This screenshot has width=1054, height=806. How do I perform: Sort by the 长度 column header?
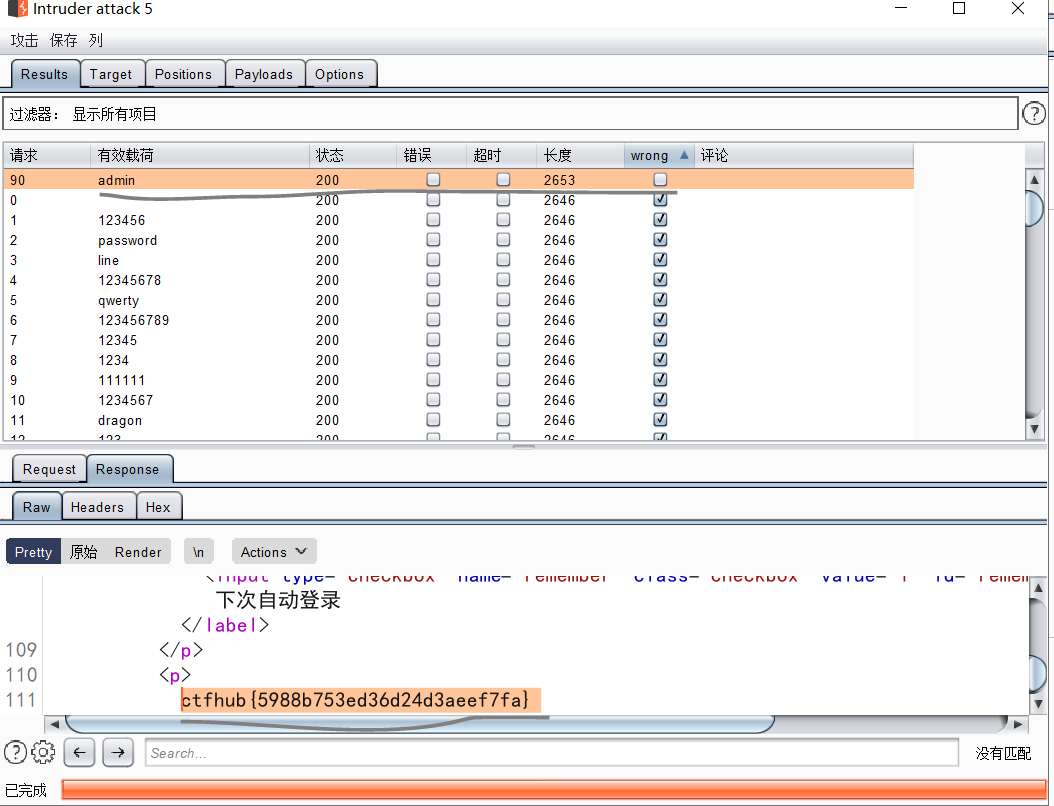pyautogui.click(x=580, y=155)
